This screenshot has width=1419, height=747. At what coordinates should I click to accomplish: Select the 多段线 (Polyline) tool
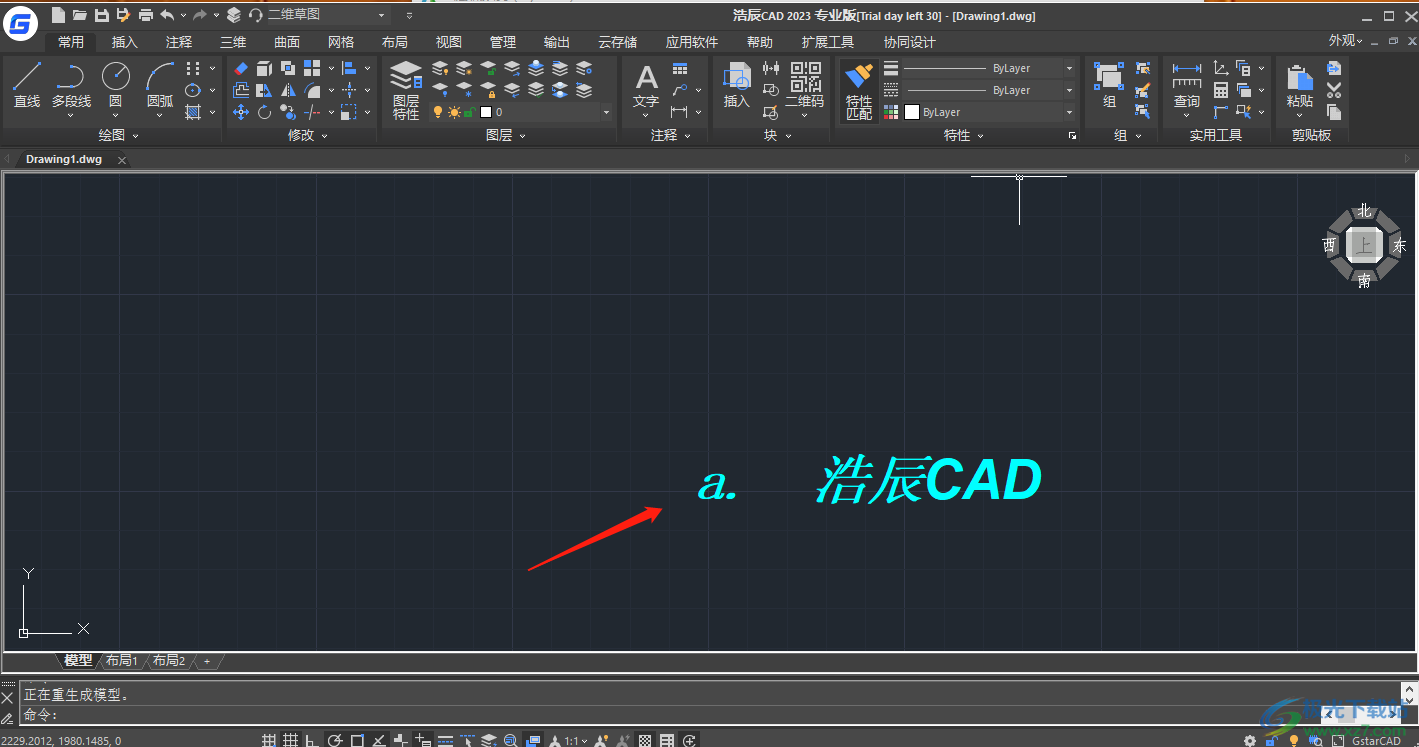point(71,85)
